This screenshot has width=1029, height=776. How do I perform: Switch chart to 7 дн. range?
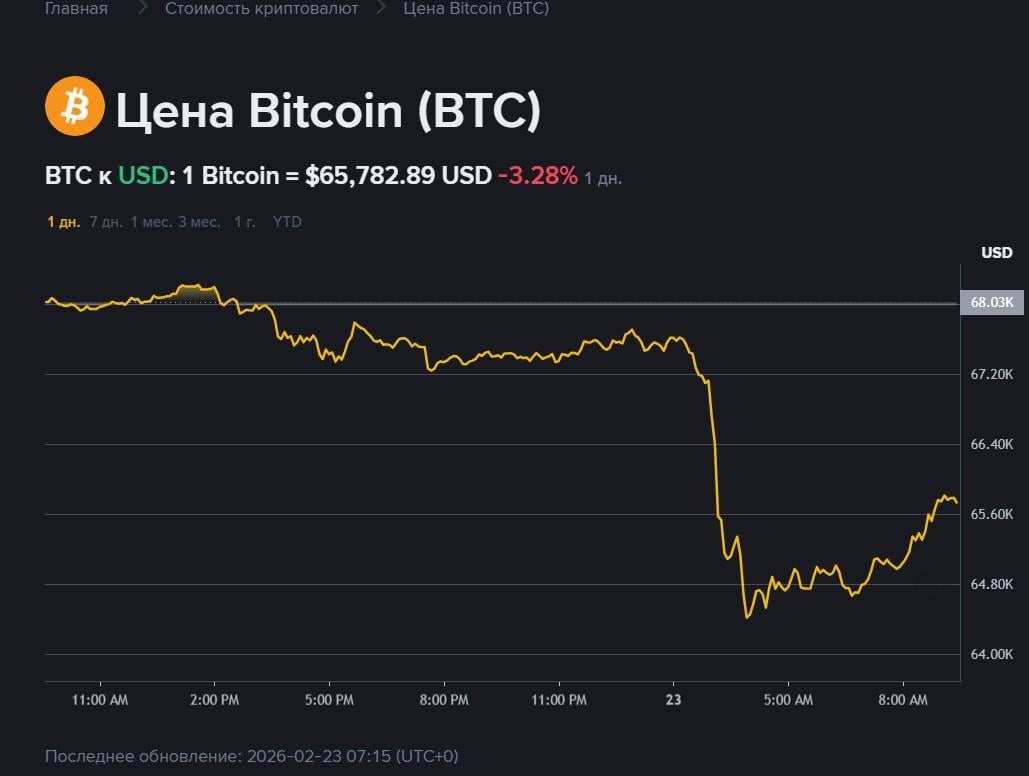click(105, 222)
